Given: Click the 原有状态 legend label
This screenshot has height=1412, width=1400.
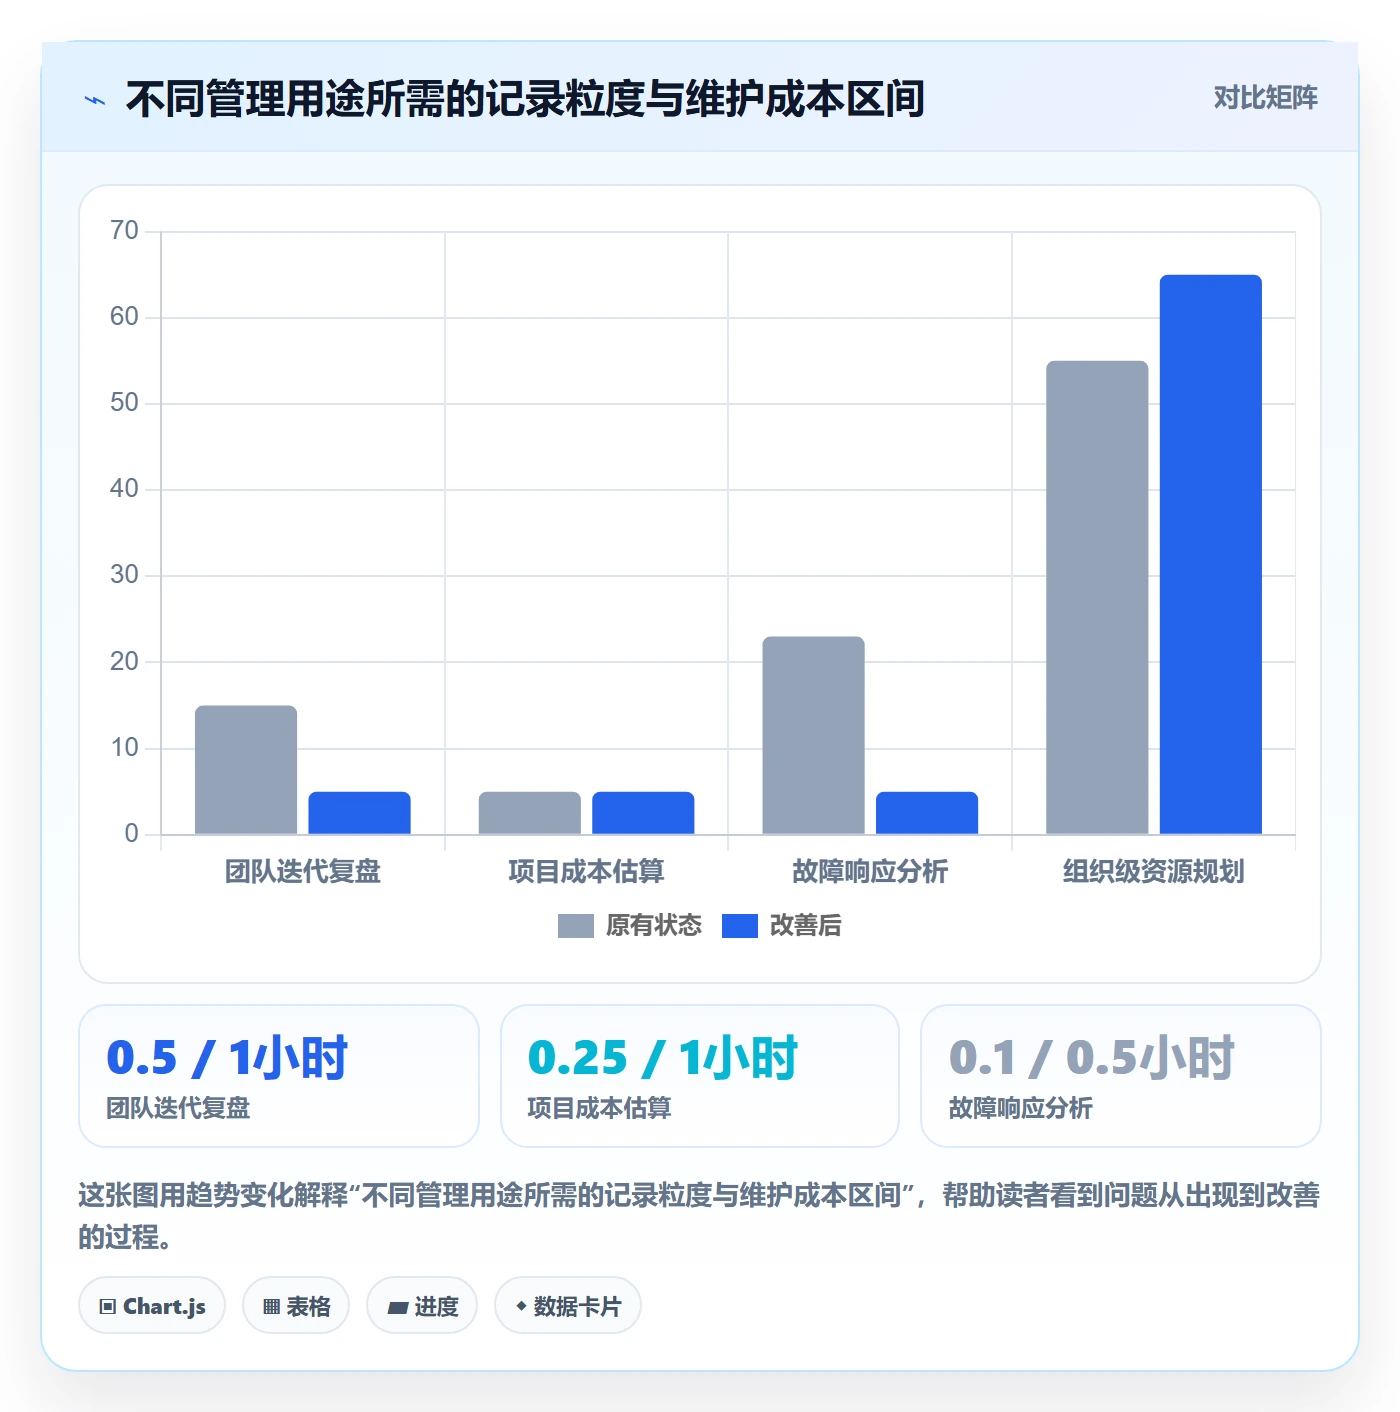Looking at the screenshot, I should coord(654,926).
